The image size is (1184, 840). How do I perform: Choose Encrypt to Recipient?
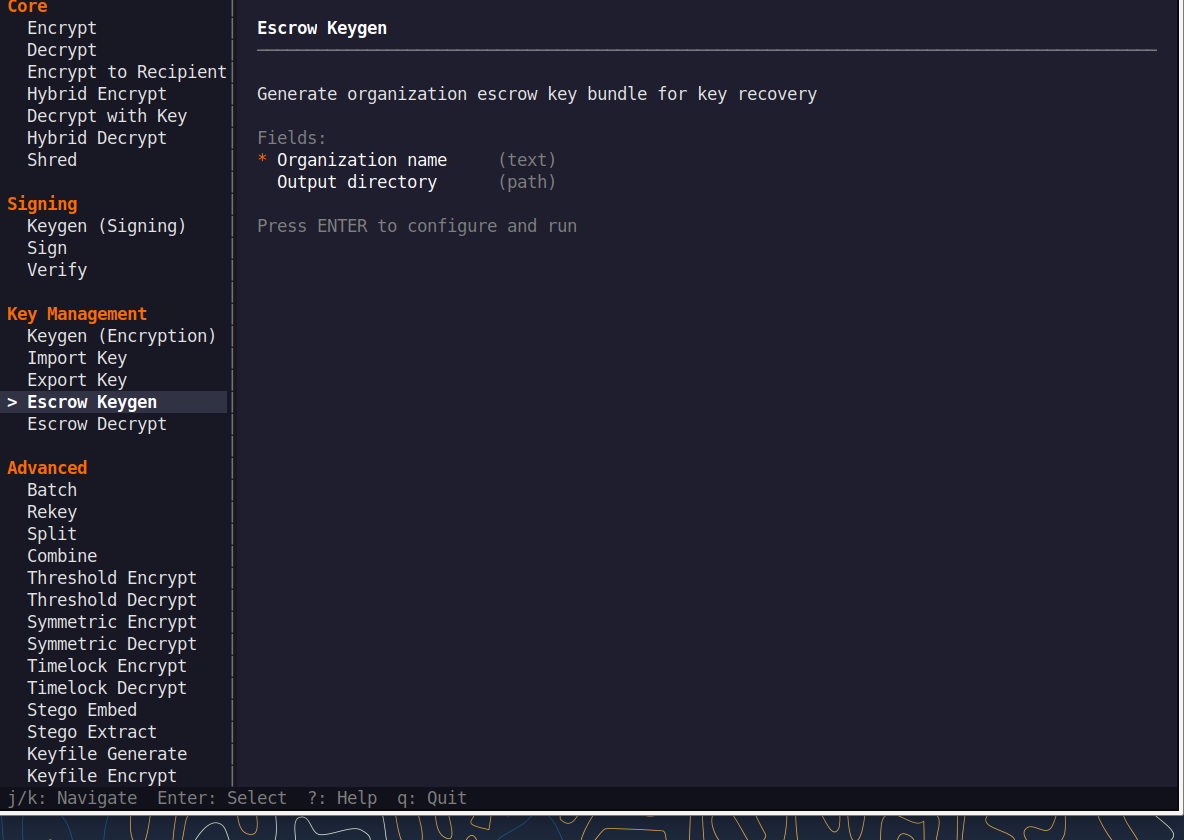tap(127, 72)
